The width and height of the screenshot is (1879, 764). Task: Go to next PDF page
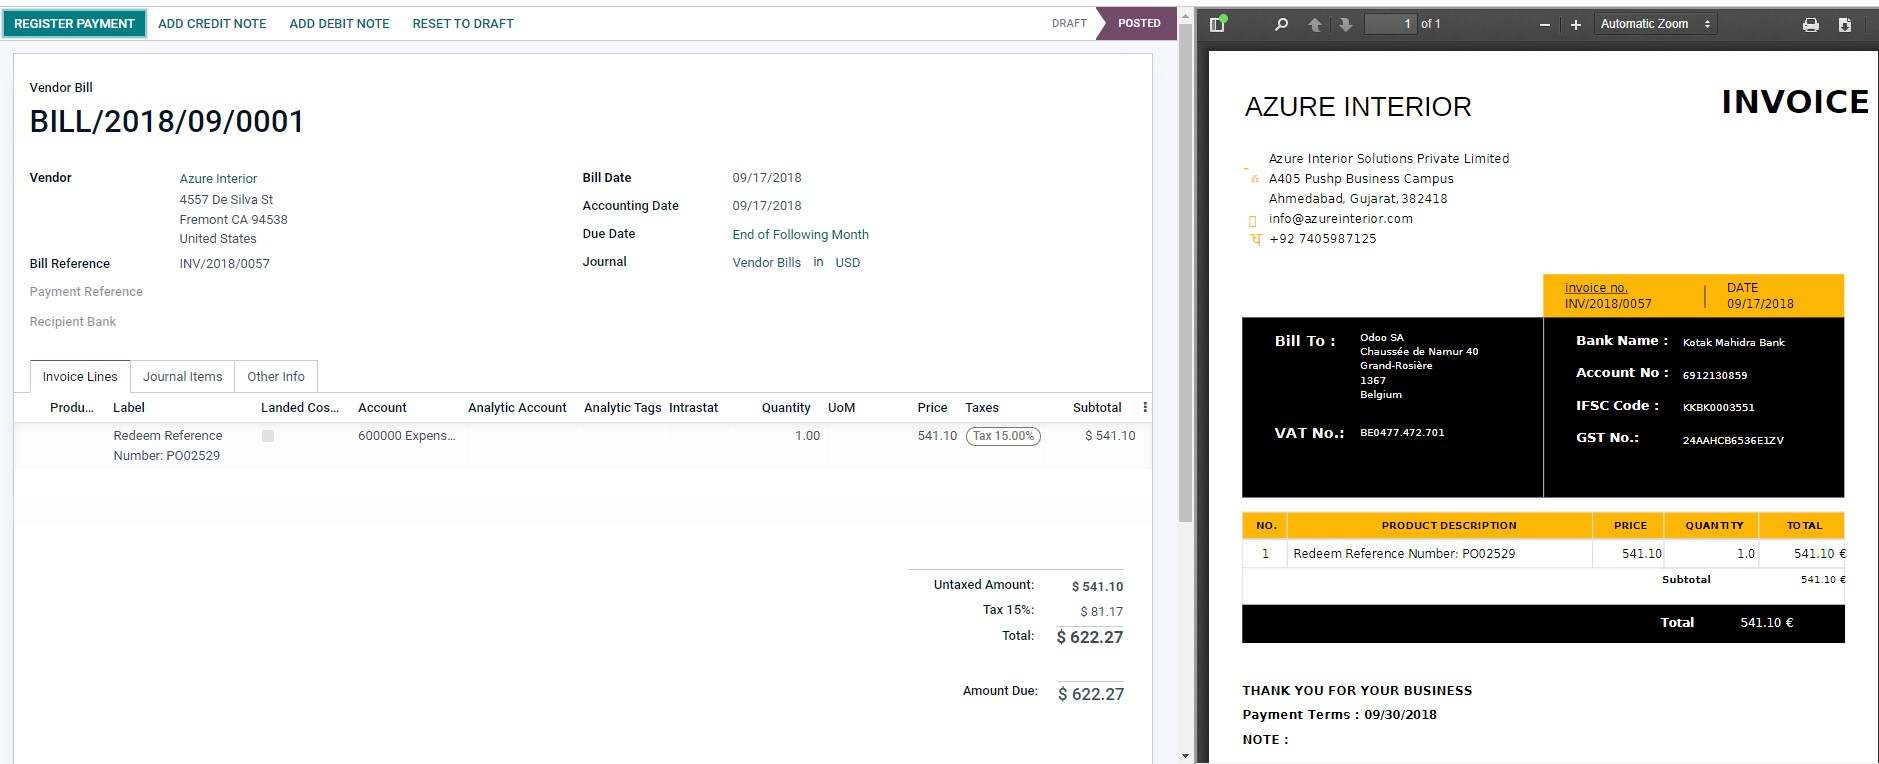click(x=1346, y=24)
